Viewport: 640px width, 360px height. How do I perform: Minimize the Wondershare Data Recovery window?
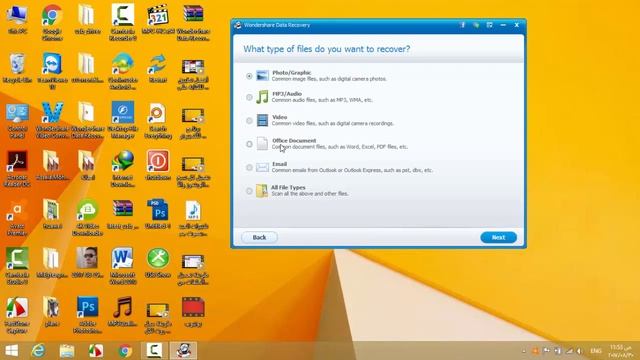coord(503,25)
